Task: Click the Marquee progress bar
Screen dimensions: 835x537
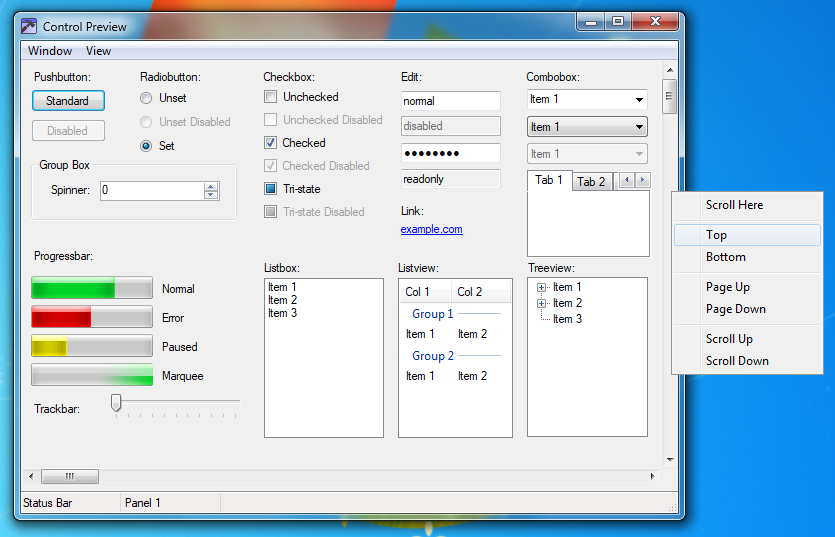Action: point(92,375)
